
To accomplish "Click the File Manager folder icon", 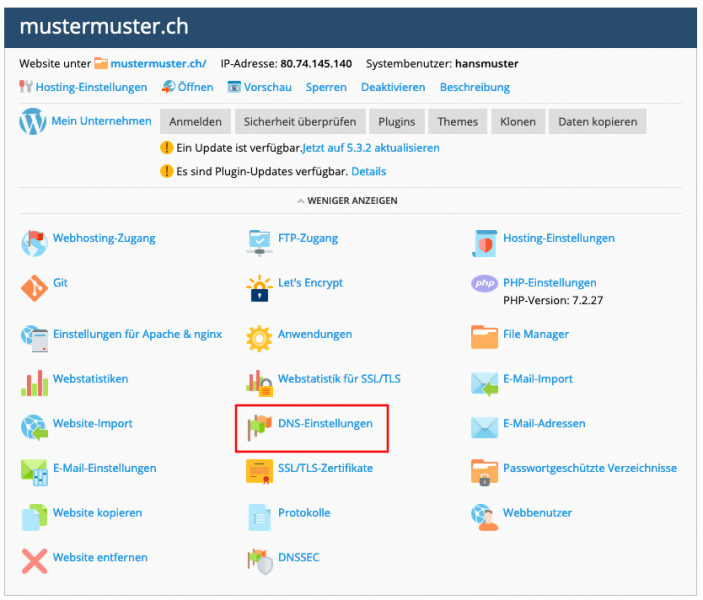I will point(484,336).
